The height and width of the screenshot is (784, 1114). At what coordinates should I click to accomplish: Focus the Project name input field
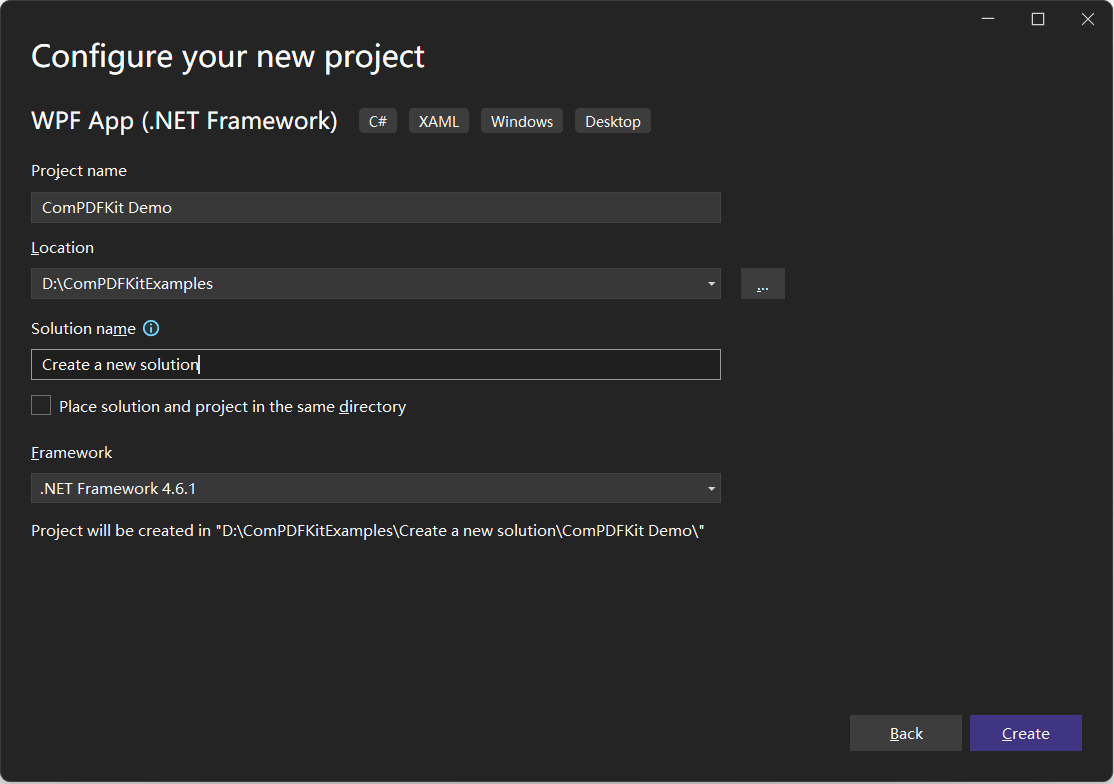tap(376, 207)
